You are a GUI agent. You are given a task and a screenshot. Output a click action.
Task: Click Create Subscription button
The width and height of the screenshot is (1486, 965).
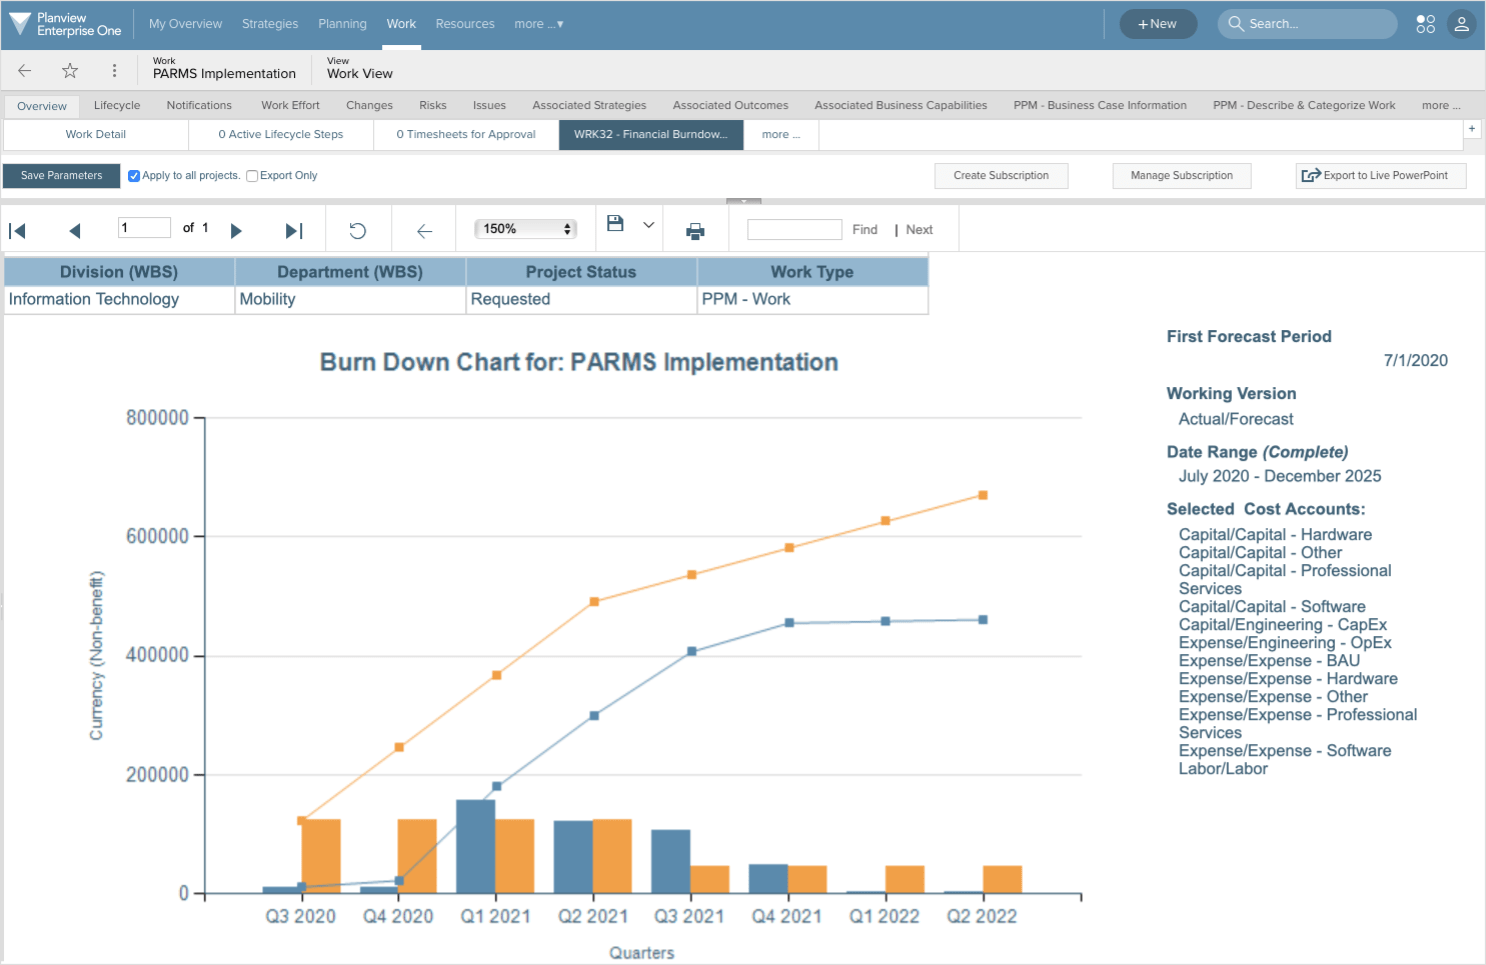(1001, 176)
